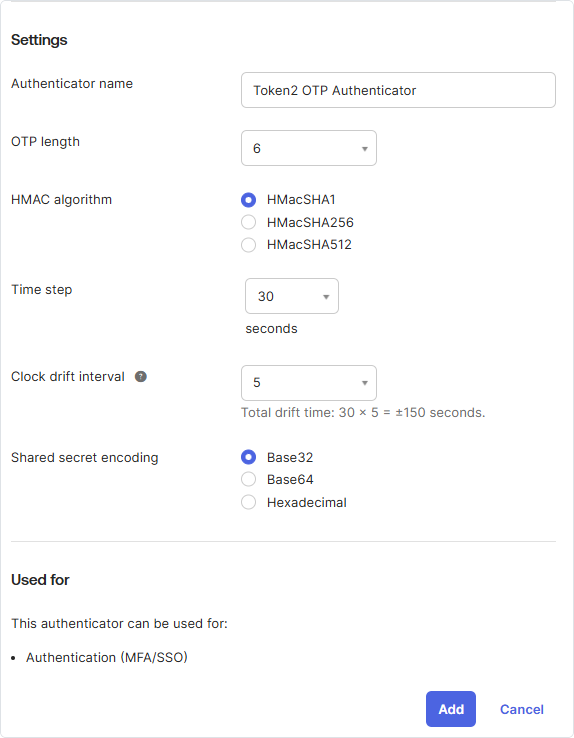This screenshot has height=738, width=574.
Task: Cancel adding the authenticator
Action: 521,709
